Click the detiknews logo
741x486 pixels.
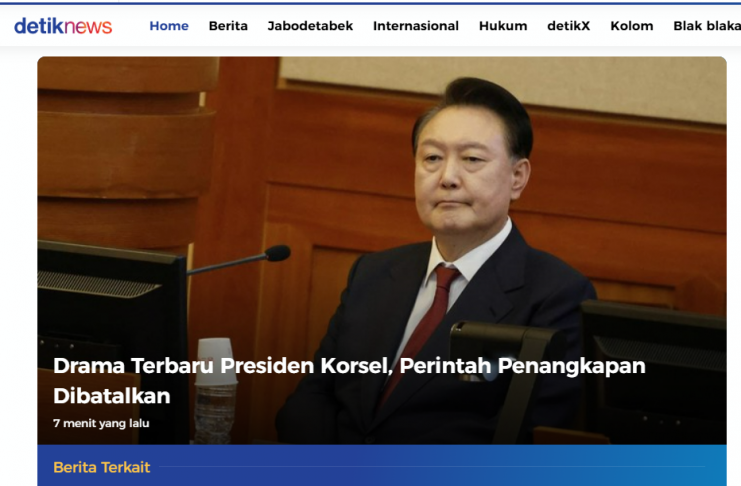click(63, 26)
